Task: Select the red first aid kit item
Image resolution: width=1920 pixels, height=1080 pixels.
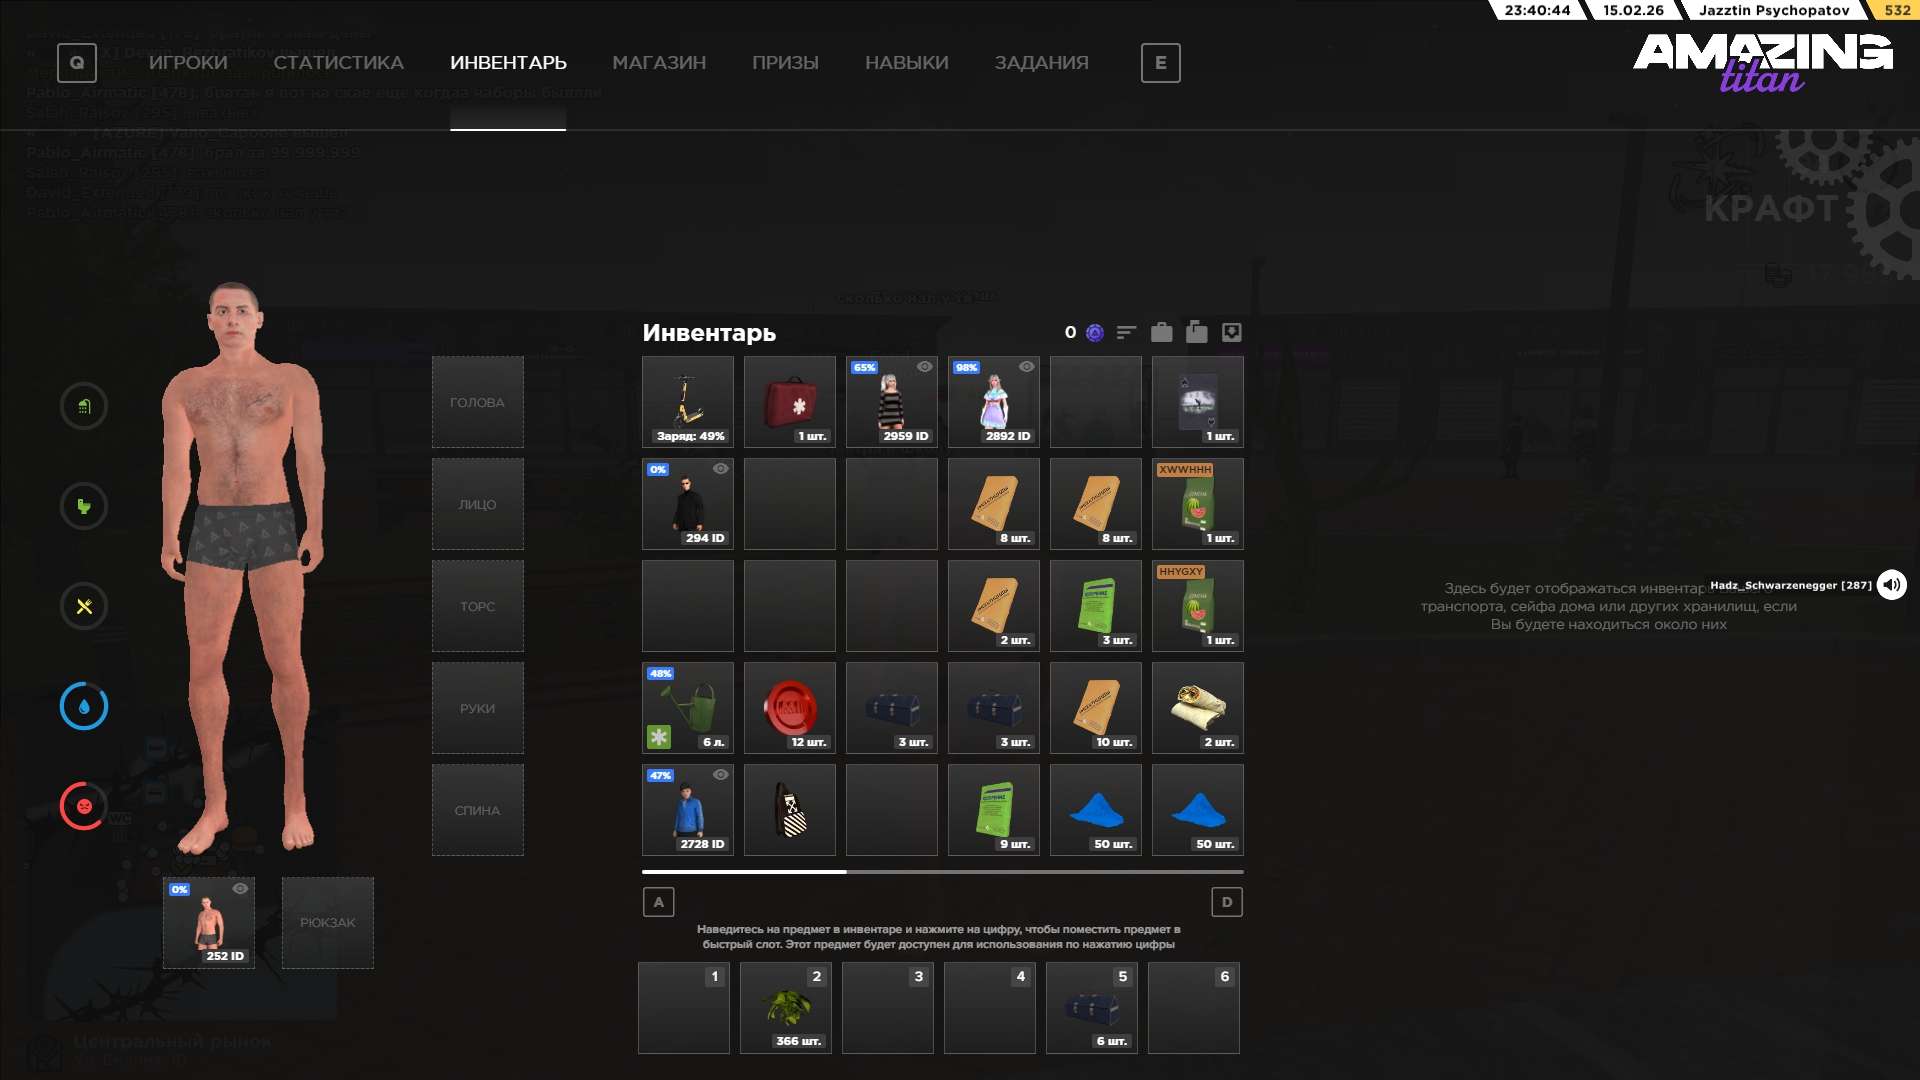Action: tap(789, 402)
